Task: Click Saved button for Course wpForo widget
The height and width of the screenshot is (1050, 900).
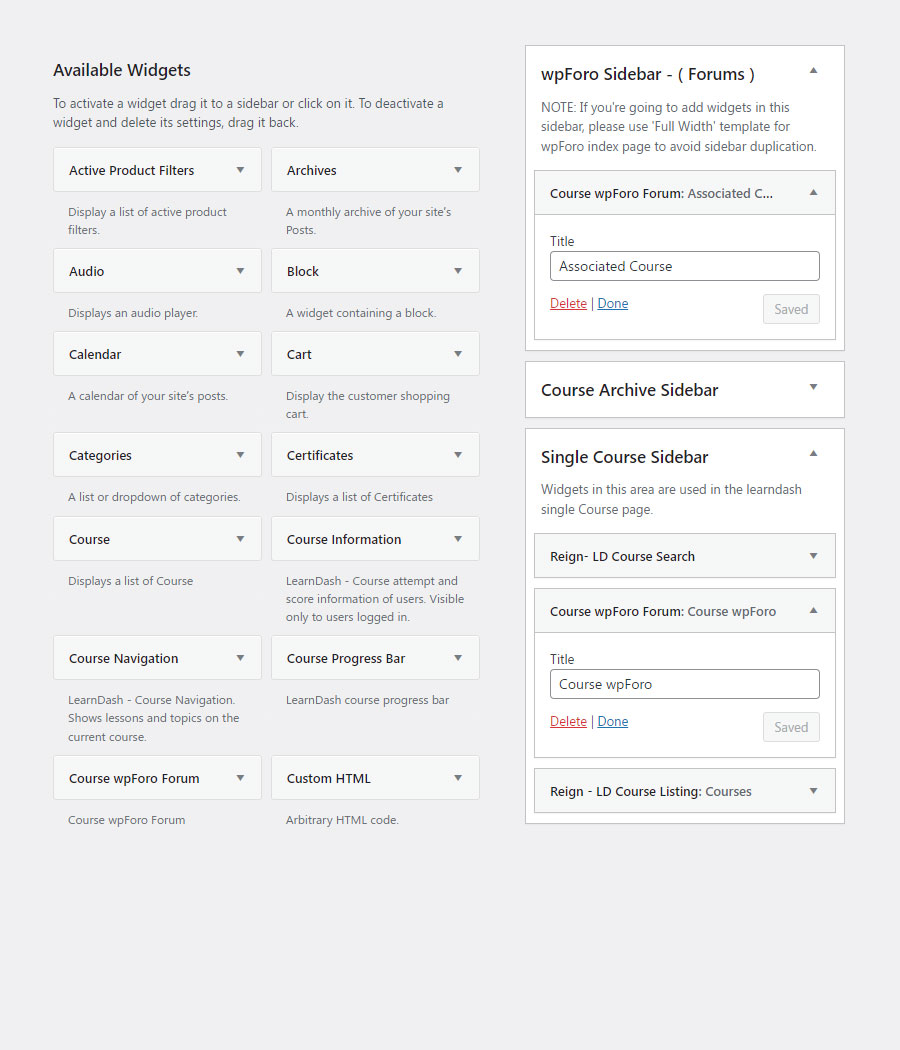Action: click(791, 727)
